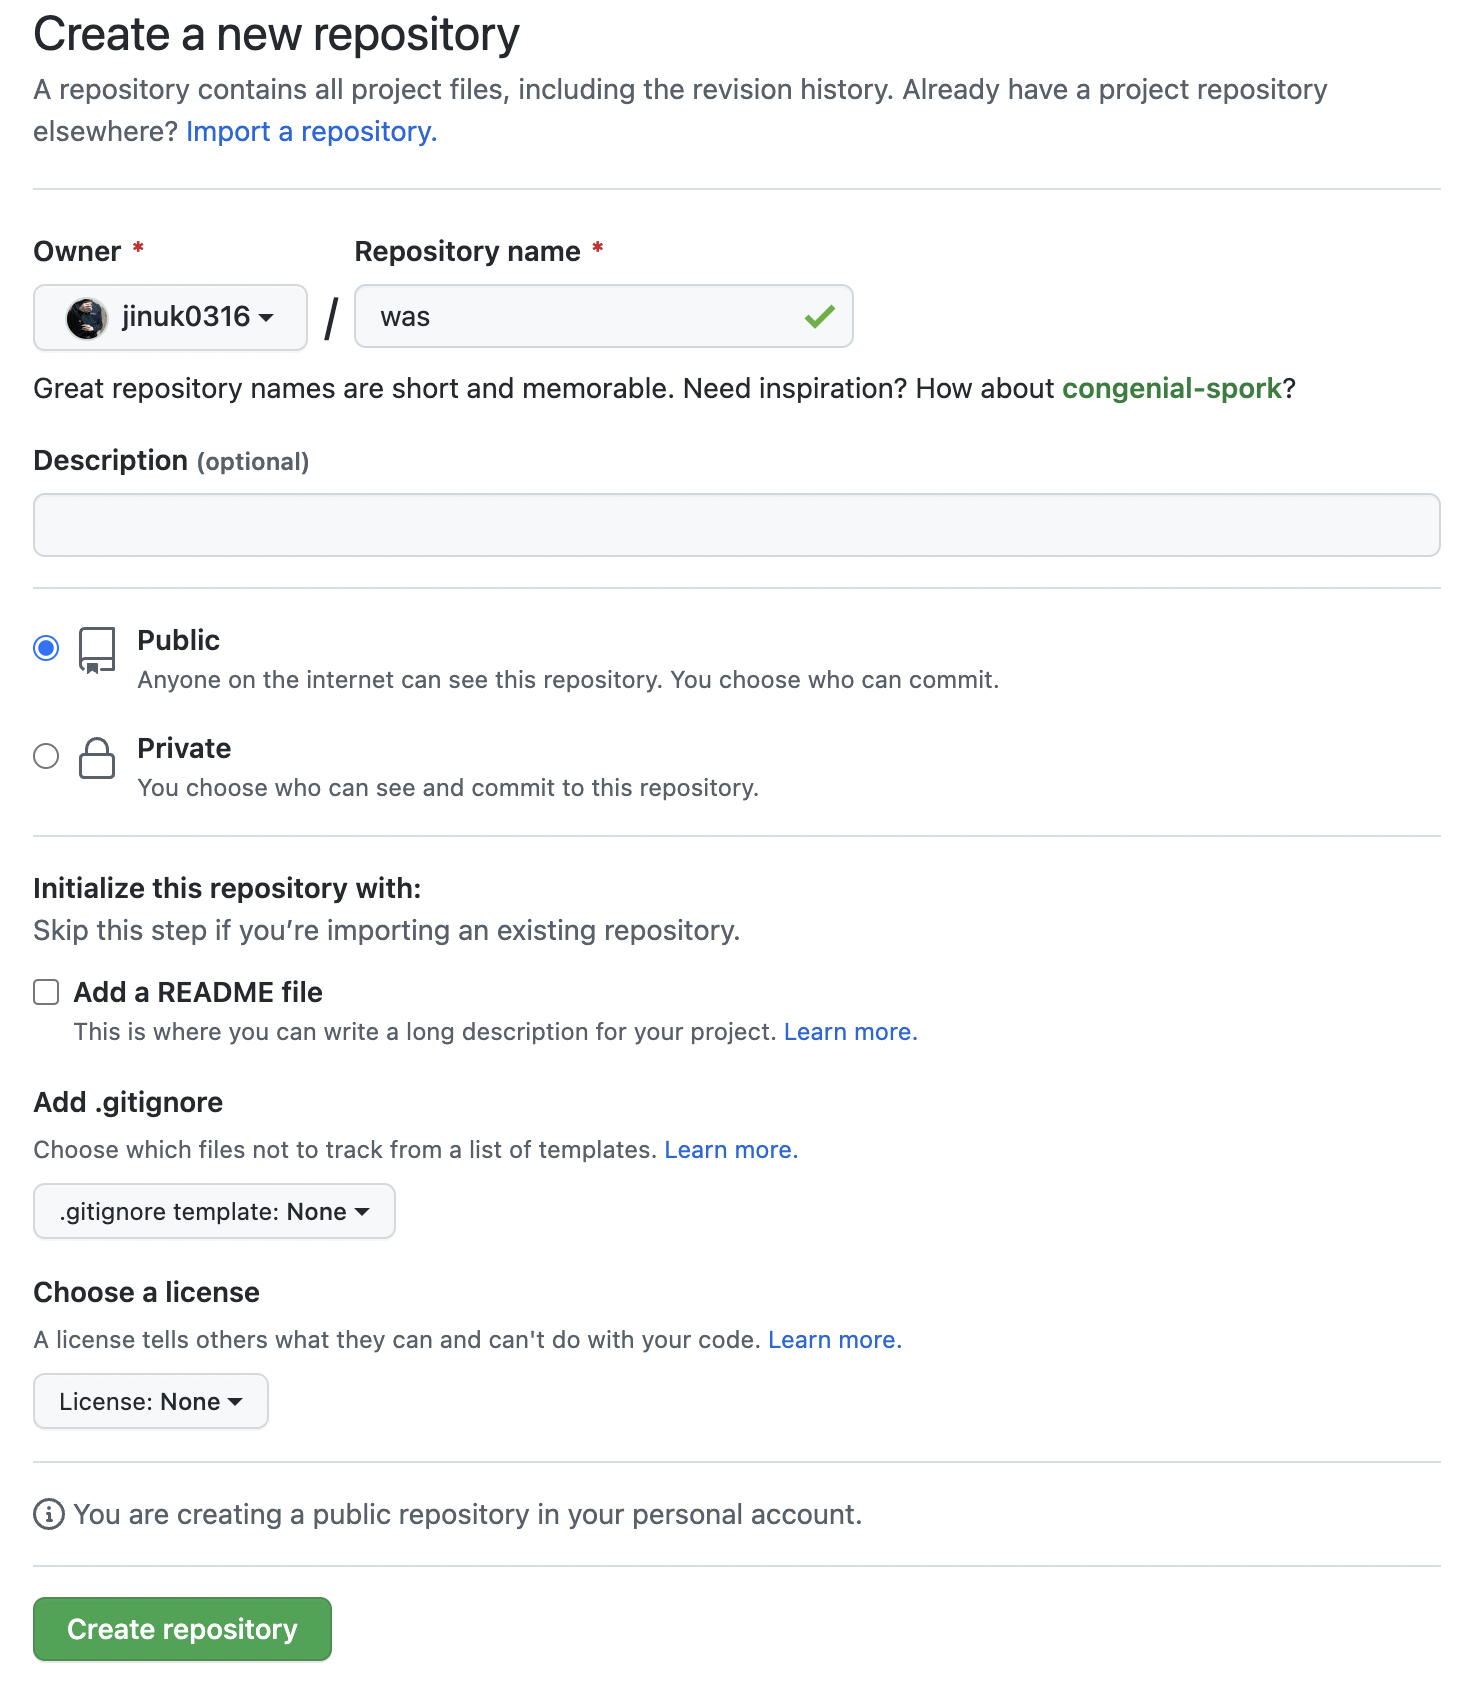Enable the Add a README file checkbox
The width and height of the screenshot is (1468, 1682).
(46, 992)
